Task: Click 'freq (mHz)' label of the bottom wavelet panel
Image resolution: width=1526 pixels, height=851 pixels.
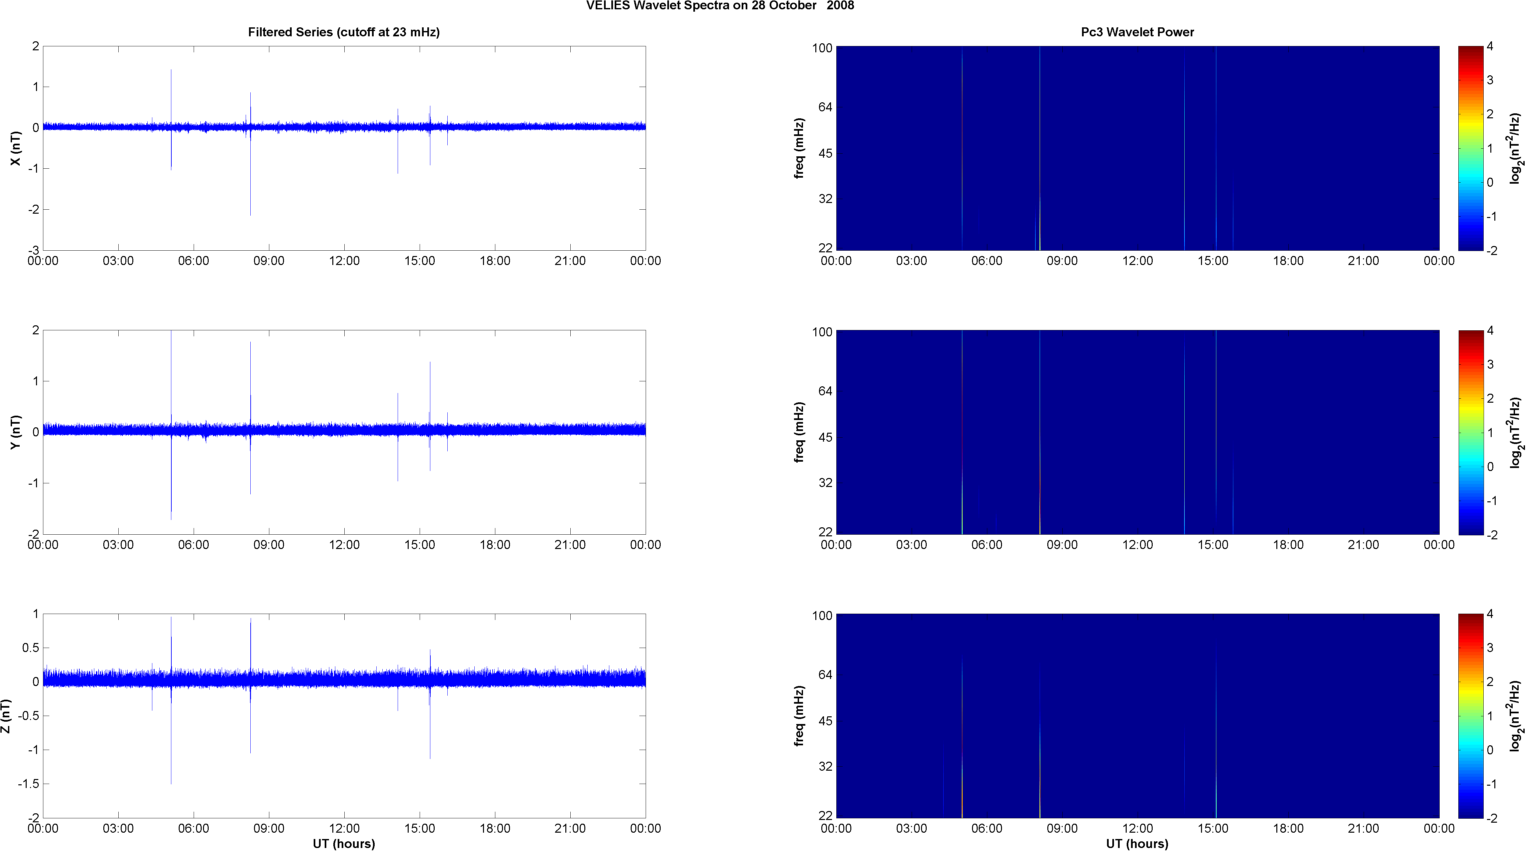Action: point(800,716)
